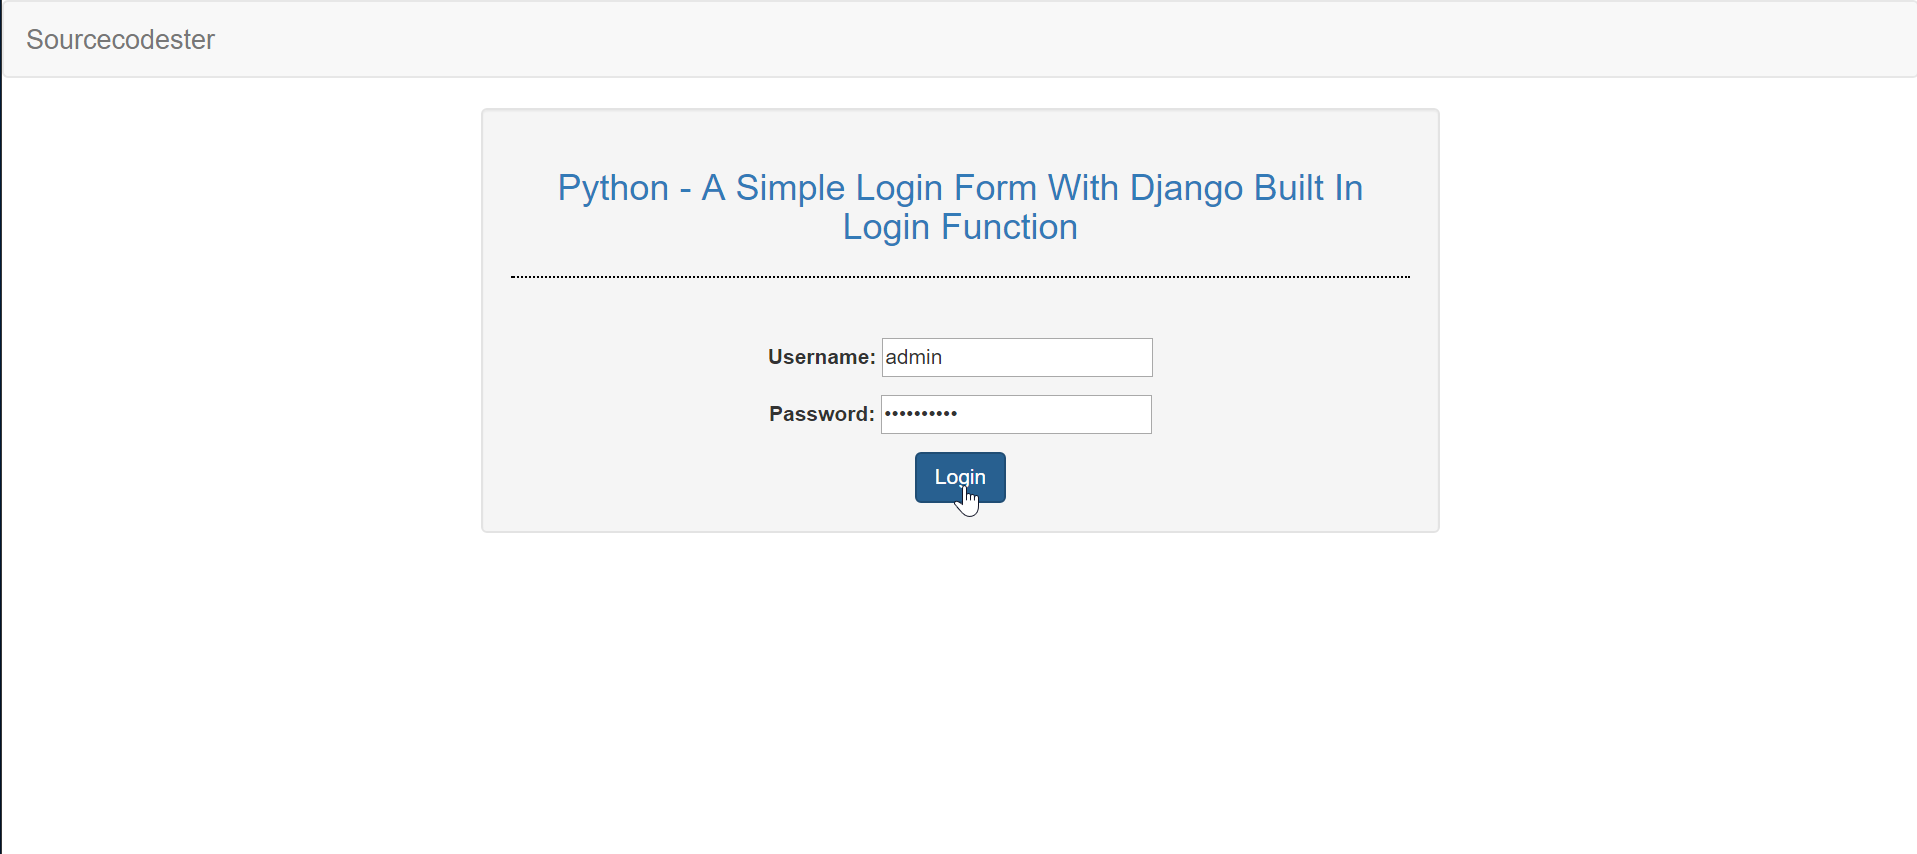The width and height of the screenshot is (1917, 854).
Task: Select the page title heading text
Action: [x=960, y=207]
